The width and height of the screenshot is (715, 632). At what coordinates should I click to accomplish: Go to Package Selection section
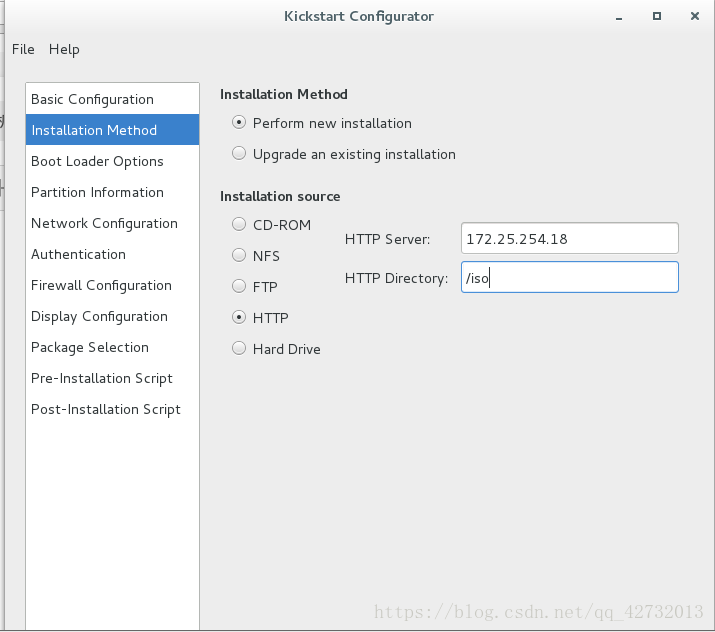pos(113,347)
